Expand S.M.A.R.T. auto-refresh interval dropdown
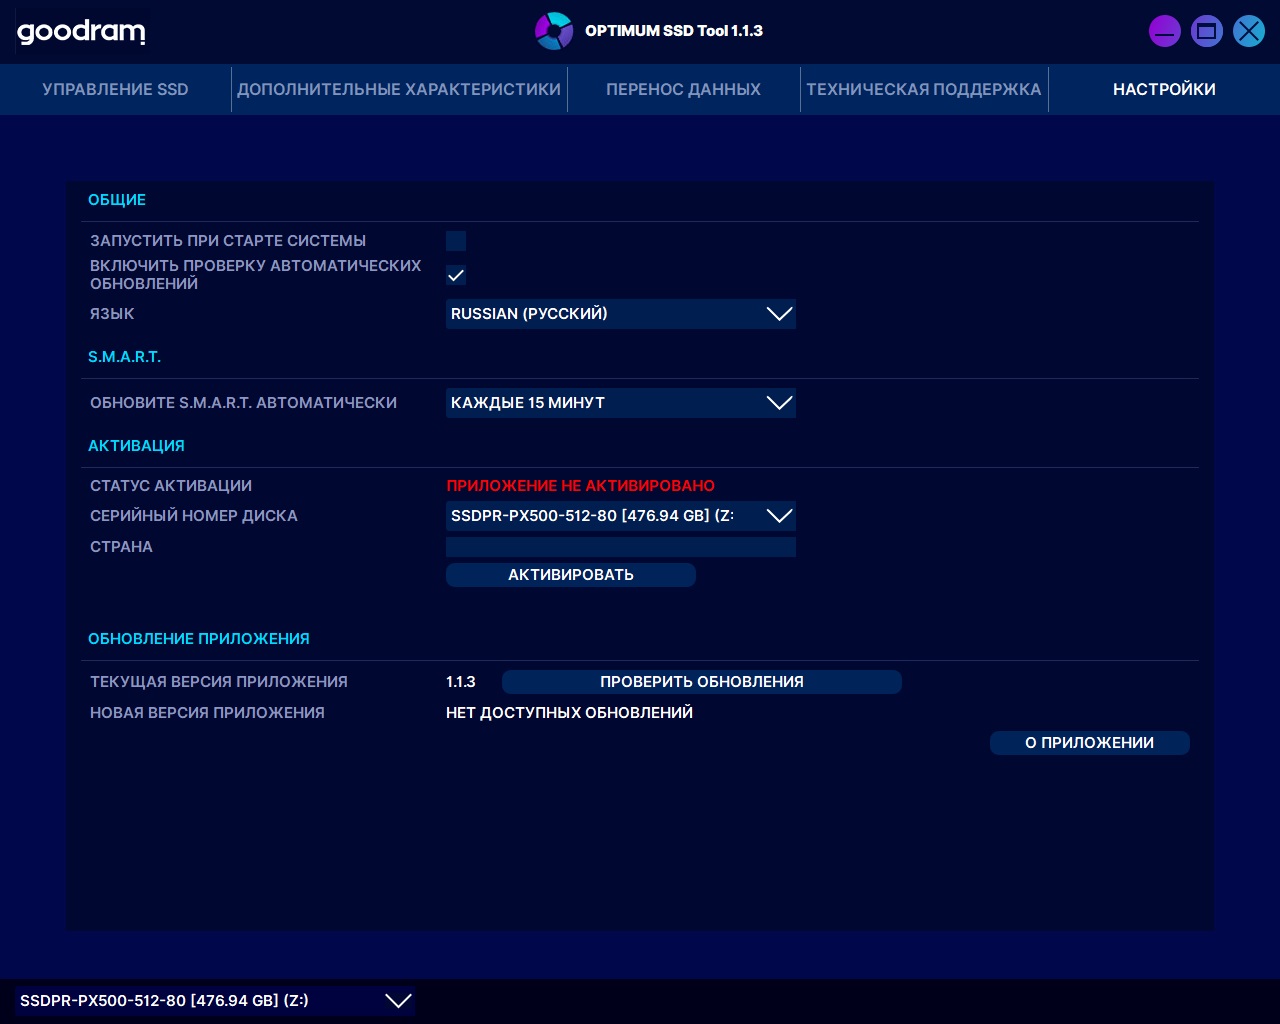This screenshot has width=1280, height=1024. [x=621, y=403]
